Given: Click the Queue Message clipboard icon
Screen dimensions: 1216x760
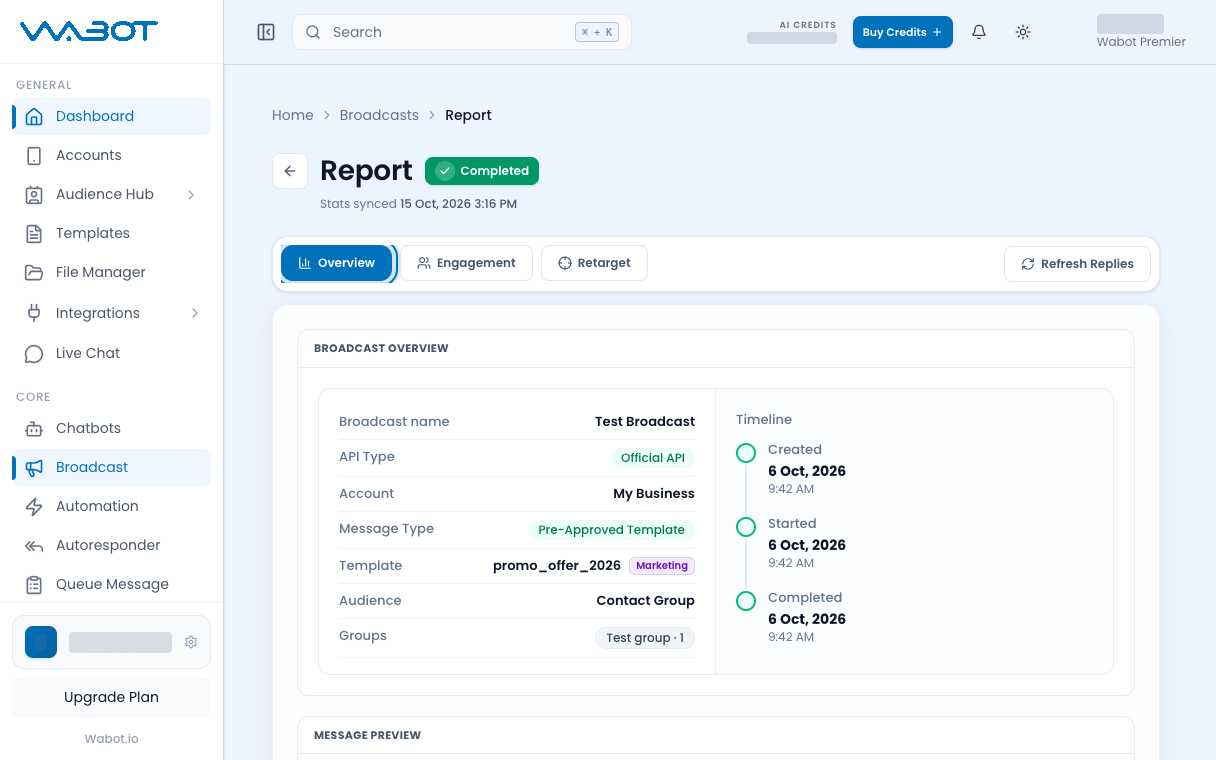Looking at the screenshot, I should coord(34,584).
